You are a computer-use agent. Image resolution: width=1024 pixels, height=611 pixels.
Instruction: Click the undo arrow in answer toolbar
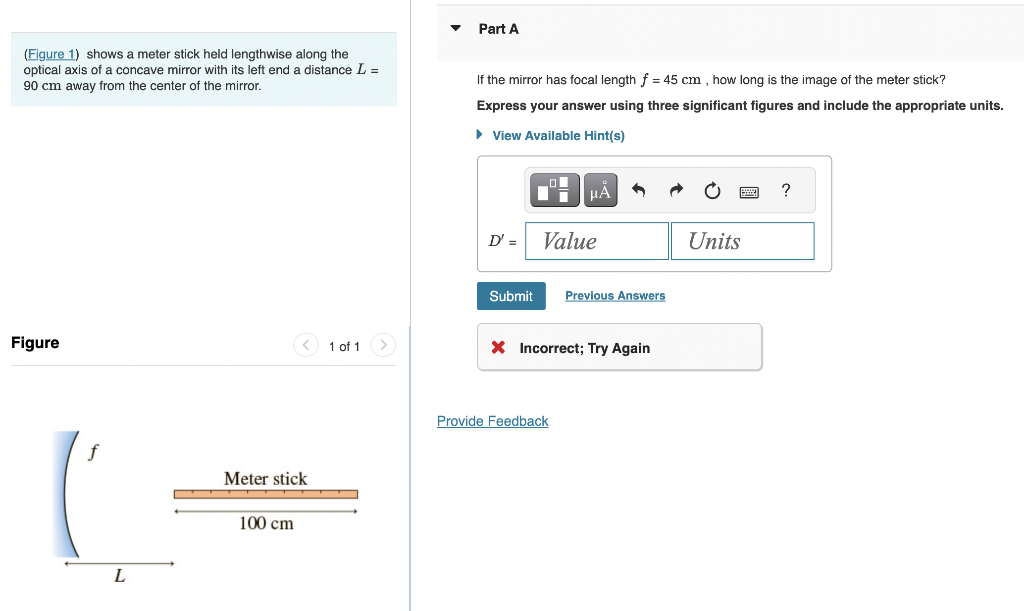pyautogui.click(x=639, y=190)
